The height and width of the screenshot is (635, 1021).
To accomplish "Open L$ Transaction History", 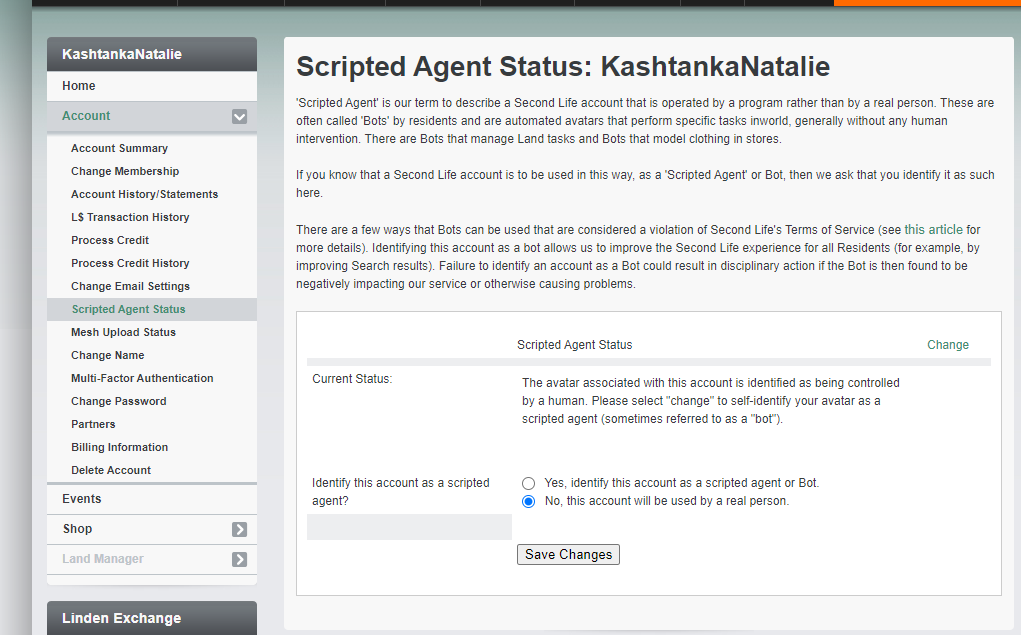I will [x=130, y=217].
